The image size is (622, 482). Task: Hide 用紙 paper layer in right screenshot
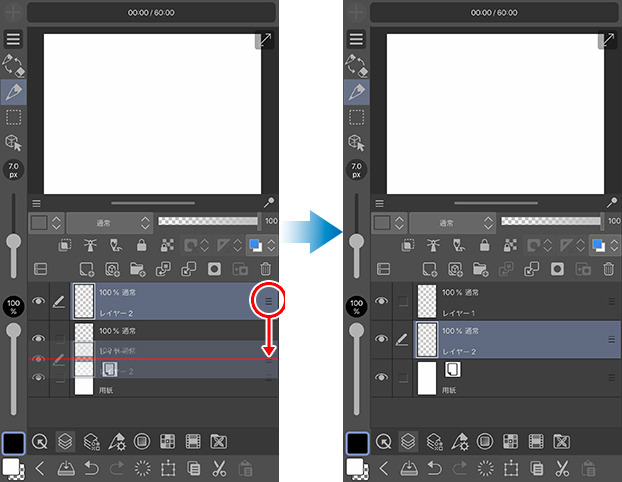pos(382,376)
